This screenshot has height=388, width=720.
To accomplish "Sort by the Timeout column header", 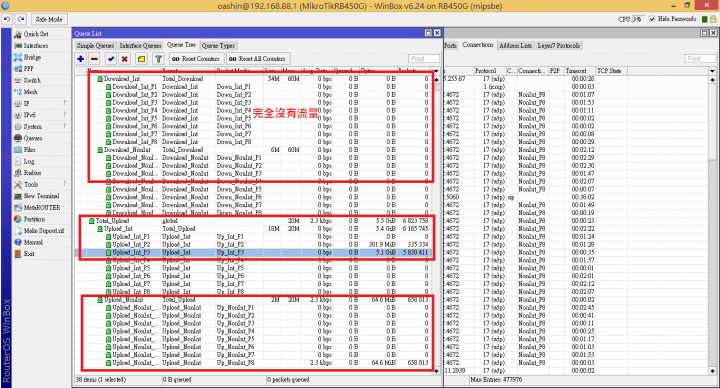I will (x=579, y=71).
